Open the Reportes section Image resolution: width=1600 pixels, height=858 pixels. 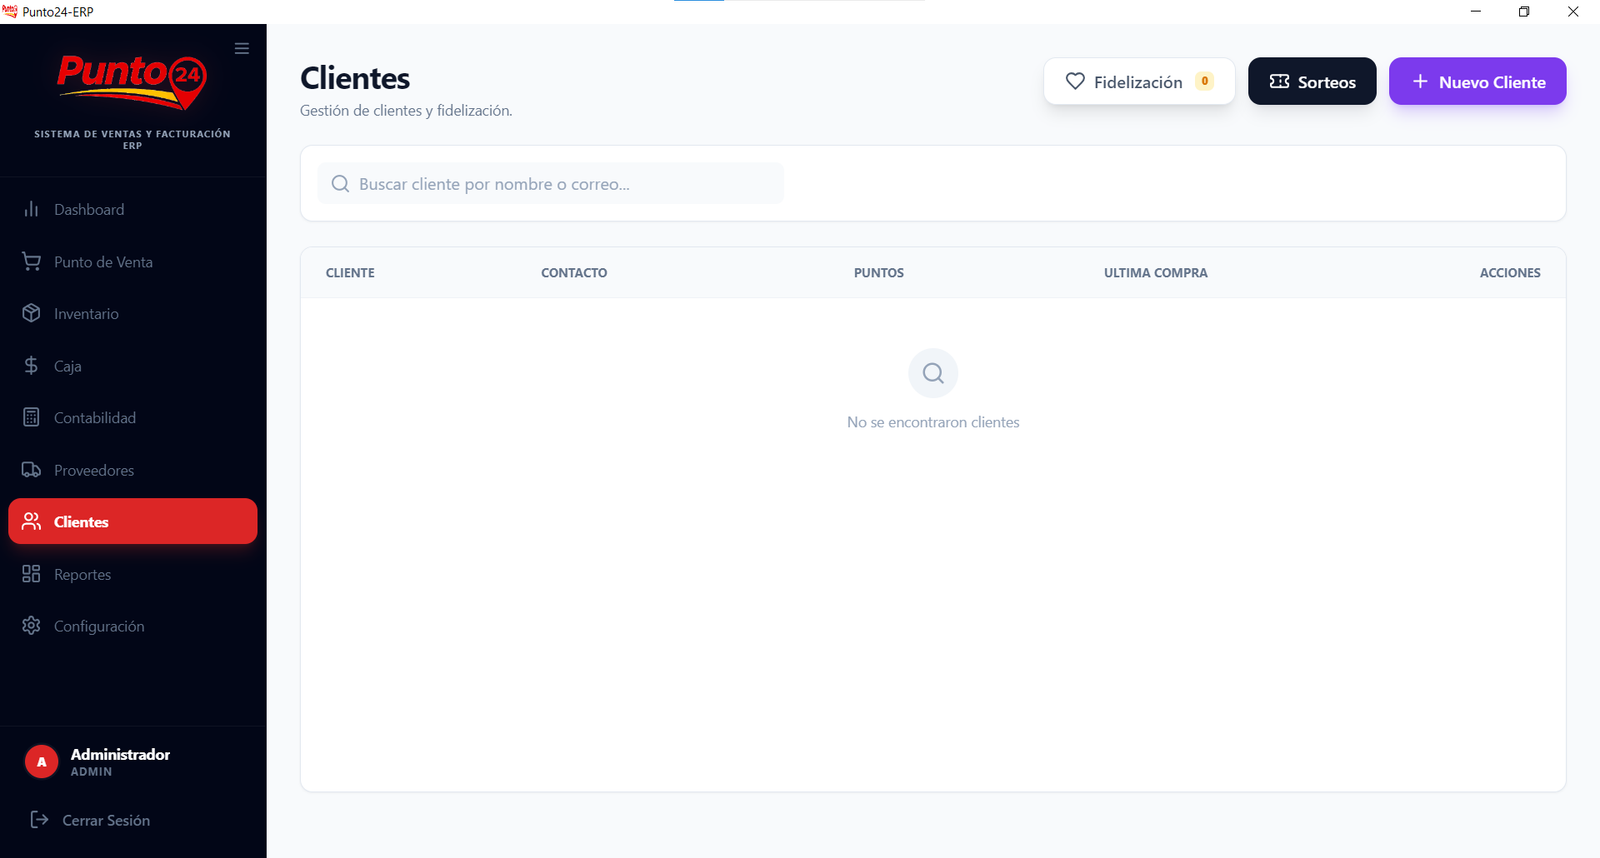pyautogui.click(x=133, y=573)
